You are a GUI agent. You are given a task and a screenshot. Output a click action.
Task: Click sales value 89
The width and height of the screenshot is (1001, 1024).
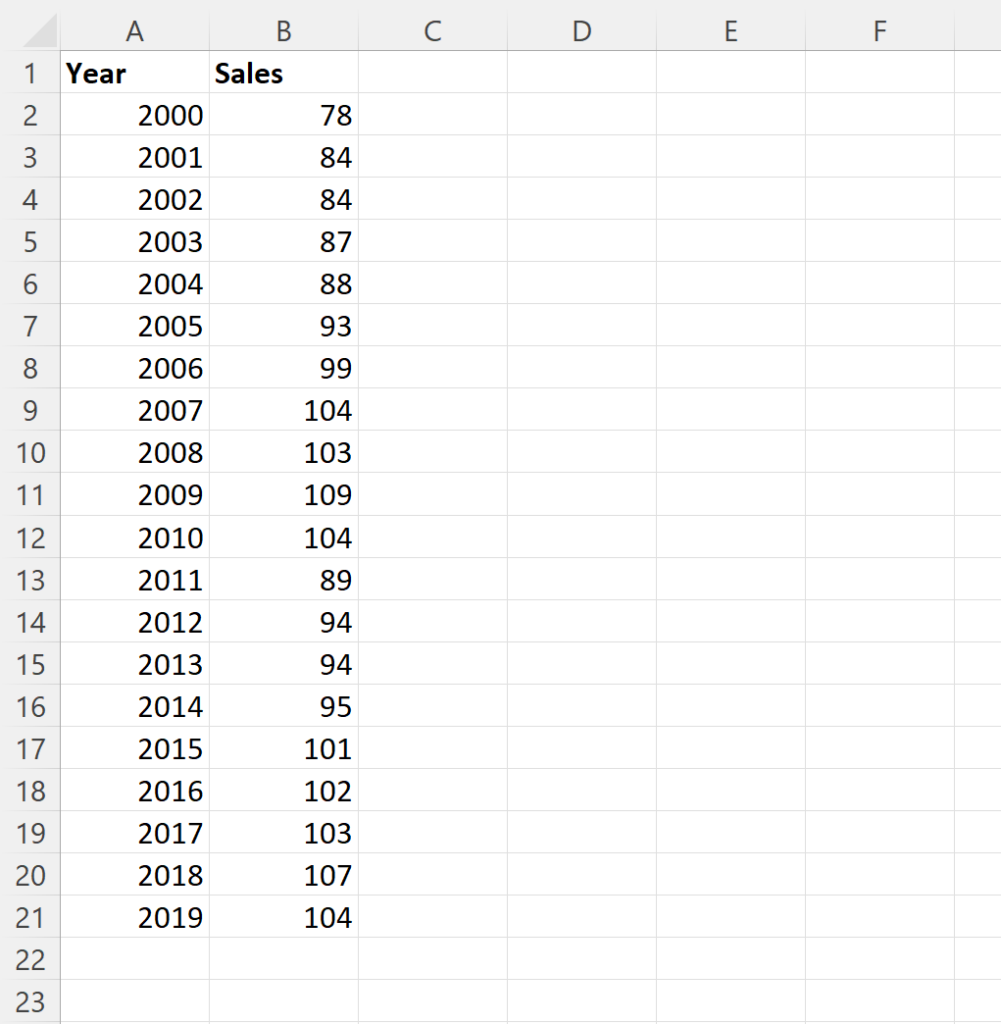(283, 579)
